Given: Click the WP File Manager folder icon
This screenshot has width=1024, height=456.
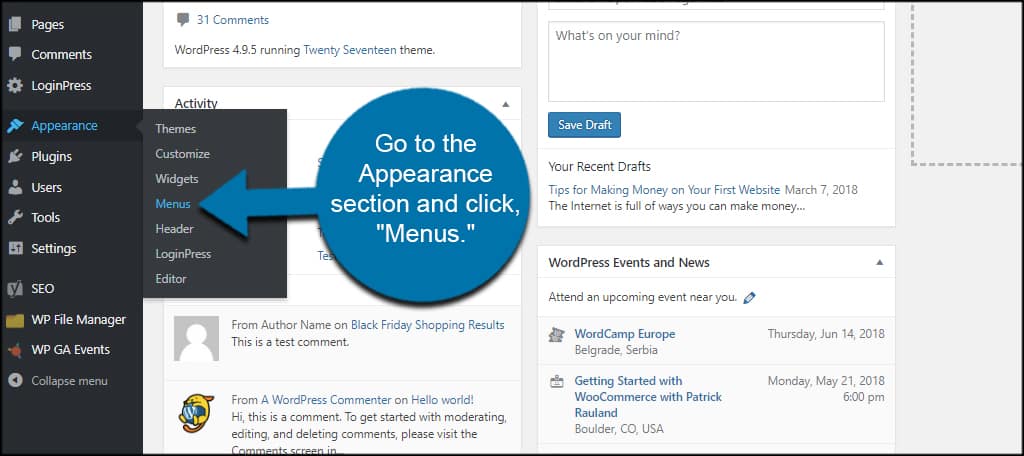Looking at the screenshot, I should [x=15, y=320].
